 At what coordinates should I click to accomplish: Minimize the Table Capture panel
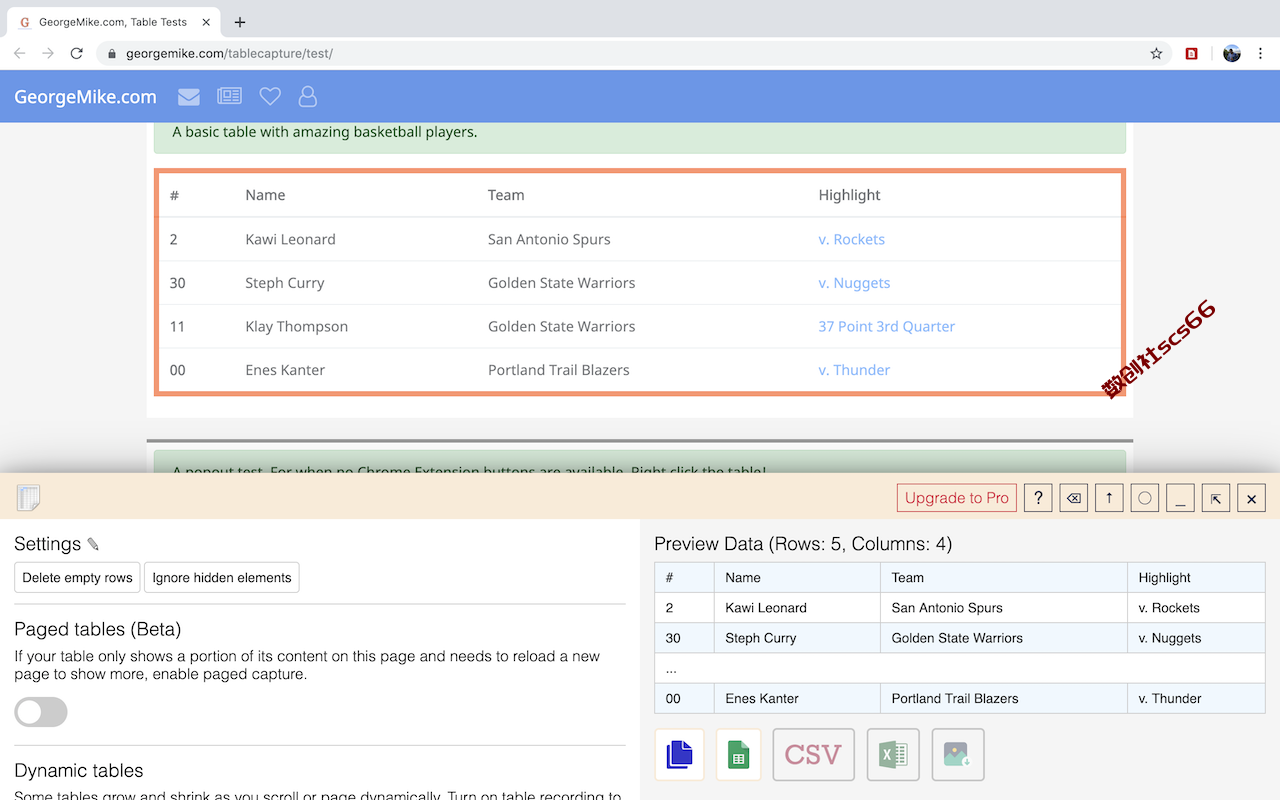coord(1180,498)
